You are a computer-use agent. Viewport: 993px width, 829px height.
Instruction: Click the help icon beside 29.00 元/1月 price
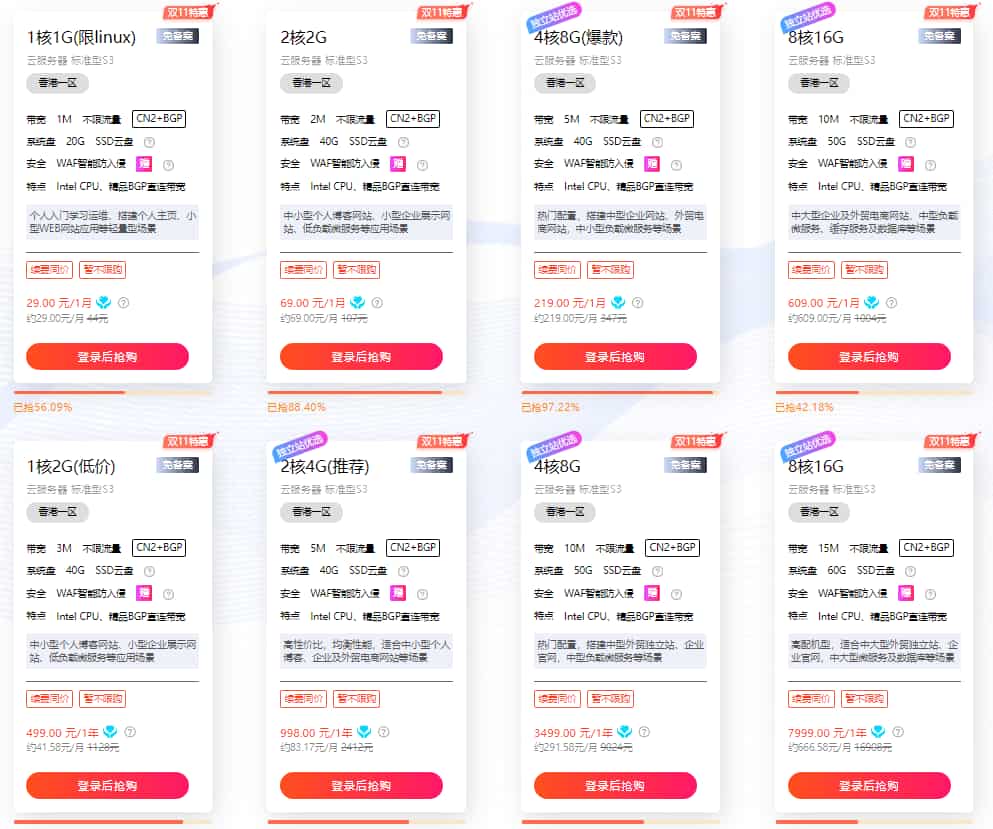(x=124, y=303)
